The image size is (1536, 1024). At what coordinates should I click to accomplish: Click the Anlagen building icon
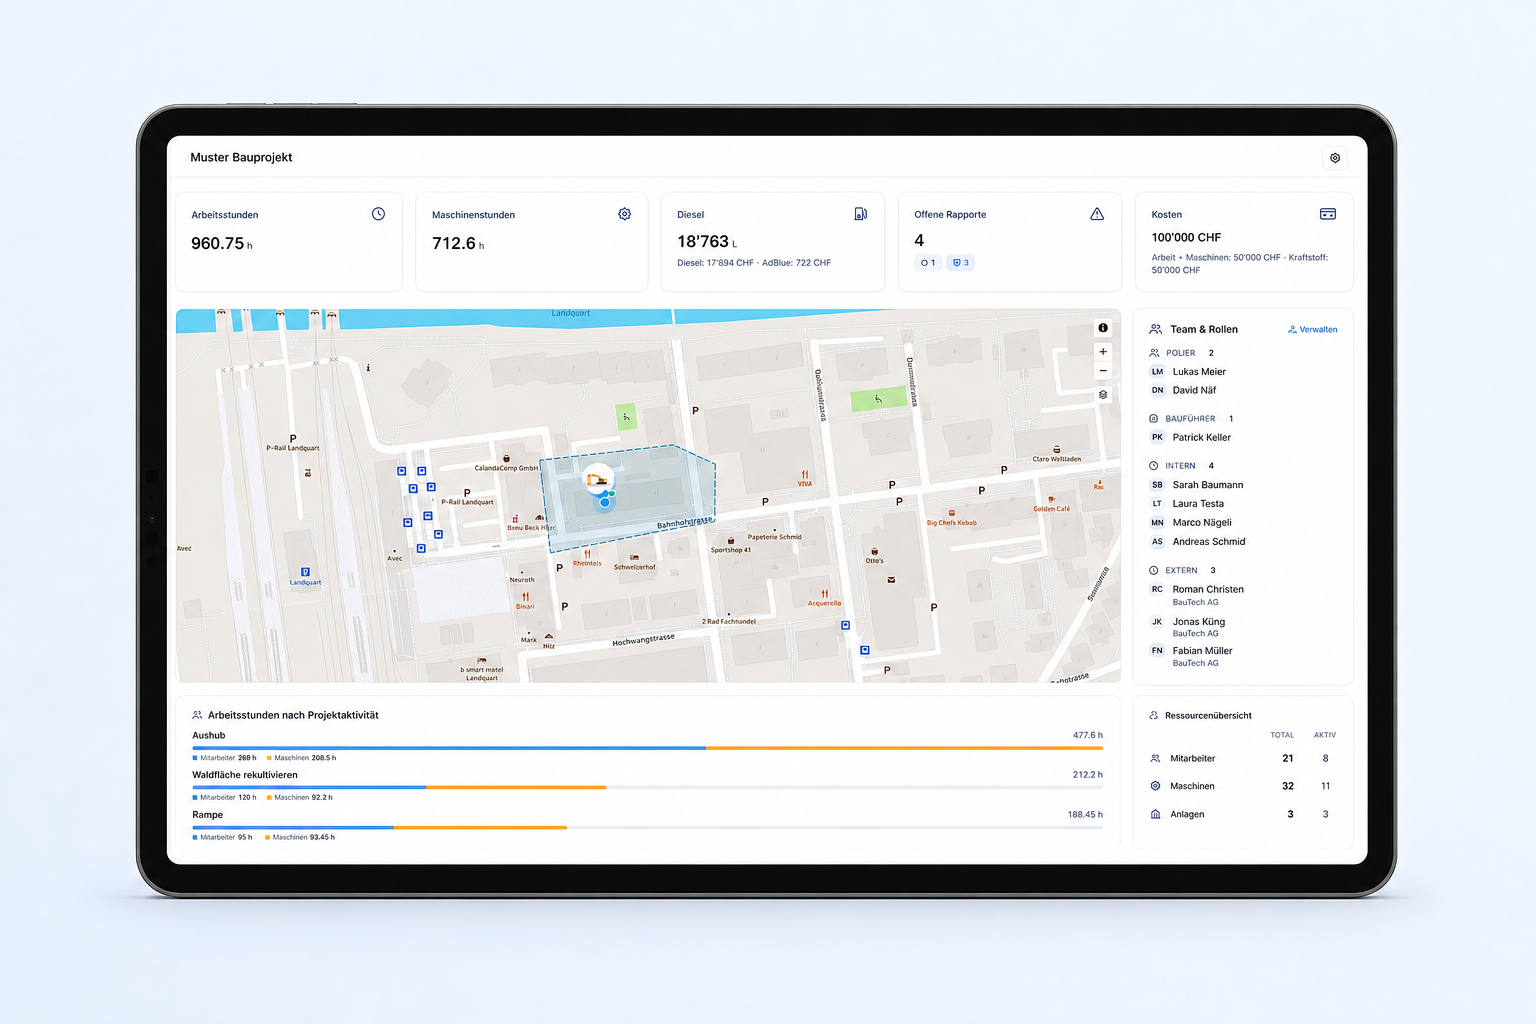(1155, 814)
